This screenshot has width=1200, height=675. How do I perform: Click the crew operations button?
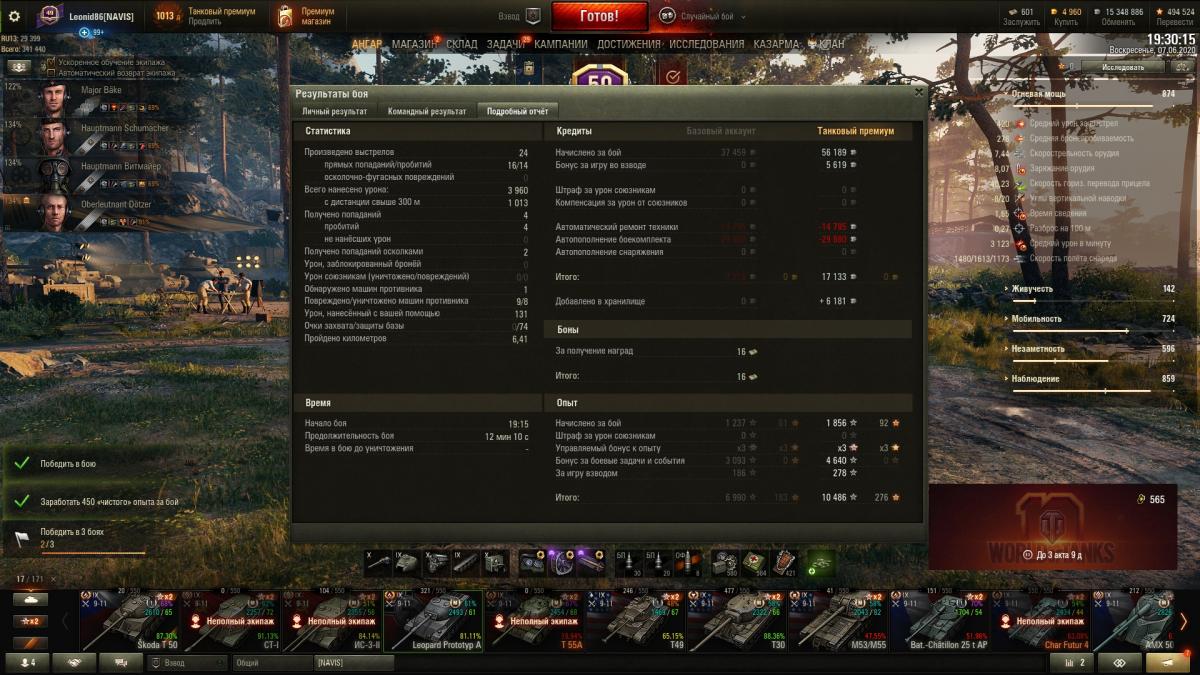pos(18,66)
